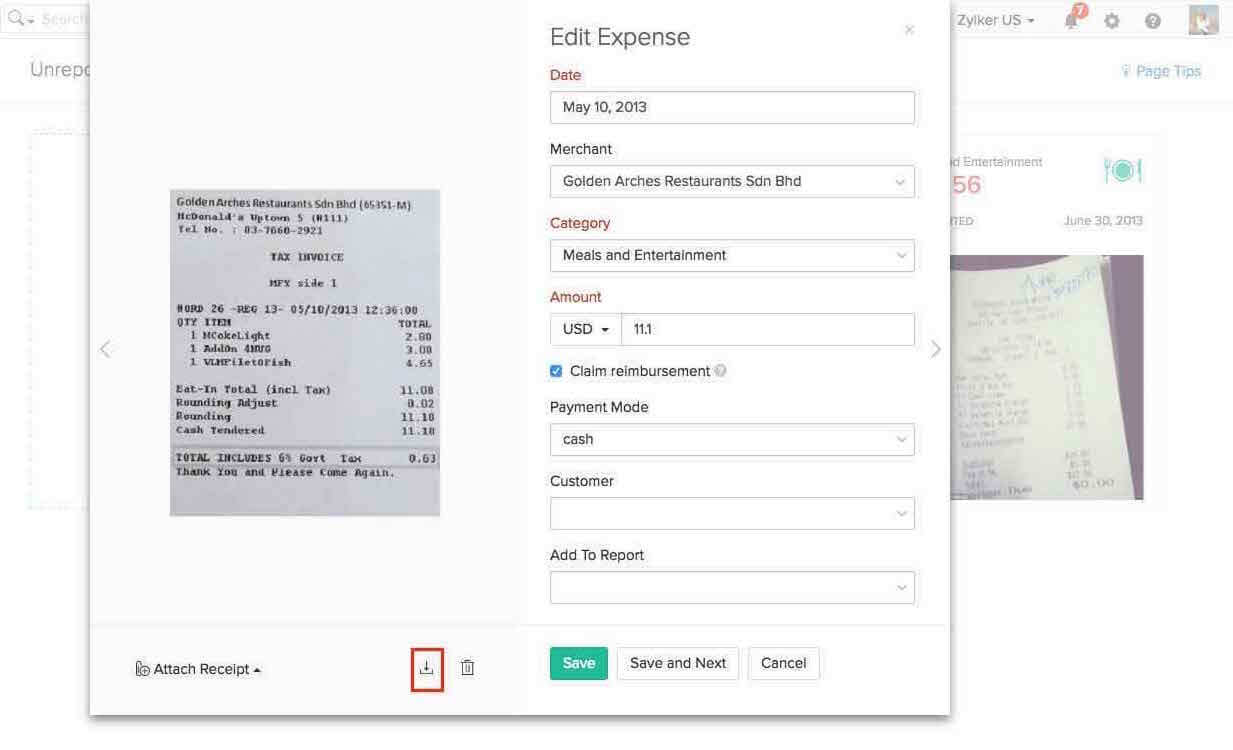Click the Save button
Viewport: 1233px width, 750px height.
(579, 663)
